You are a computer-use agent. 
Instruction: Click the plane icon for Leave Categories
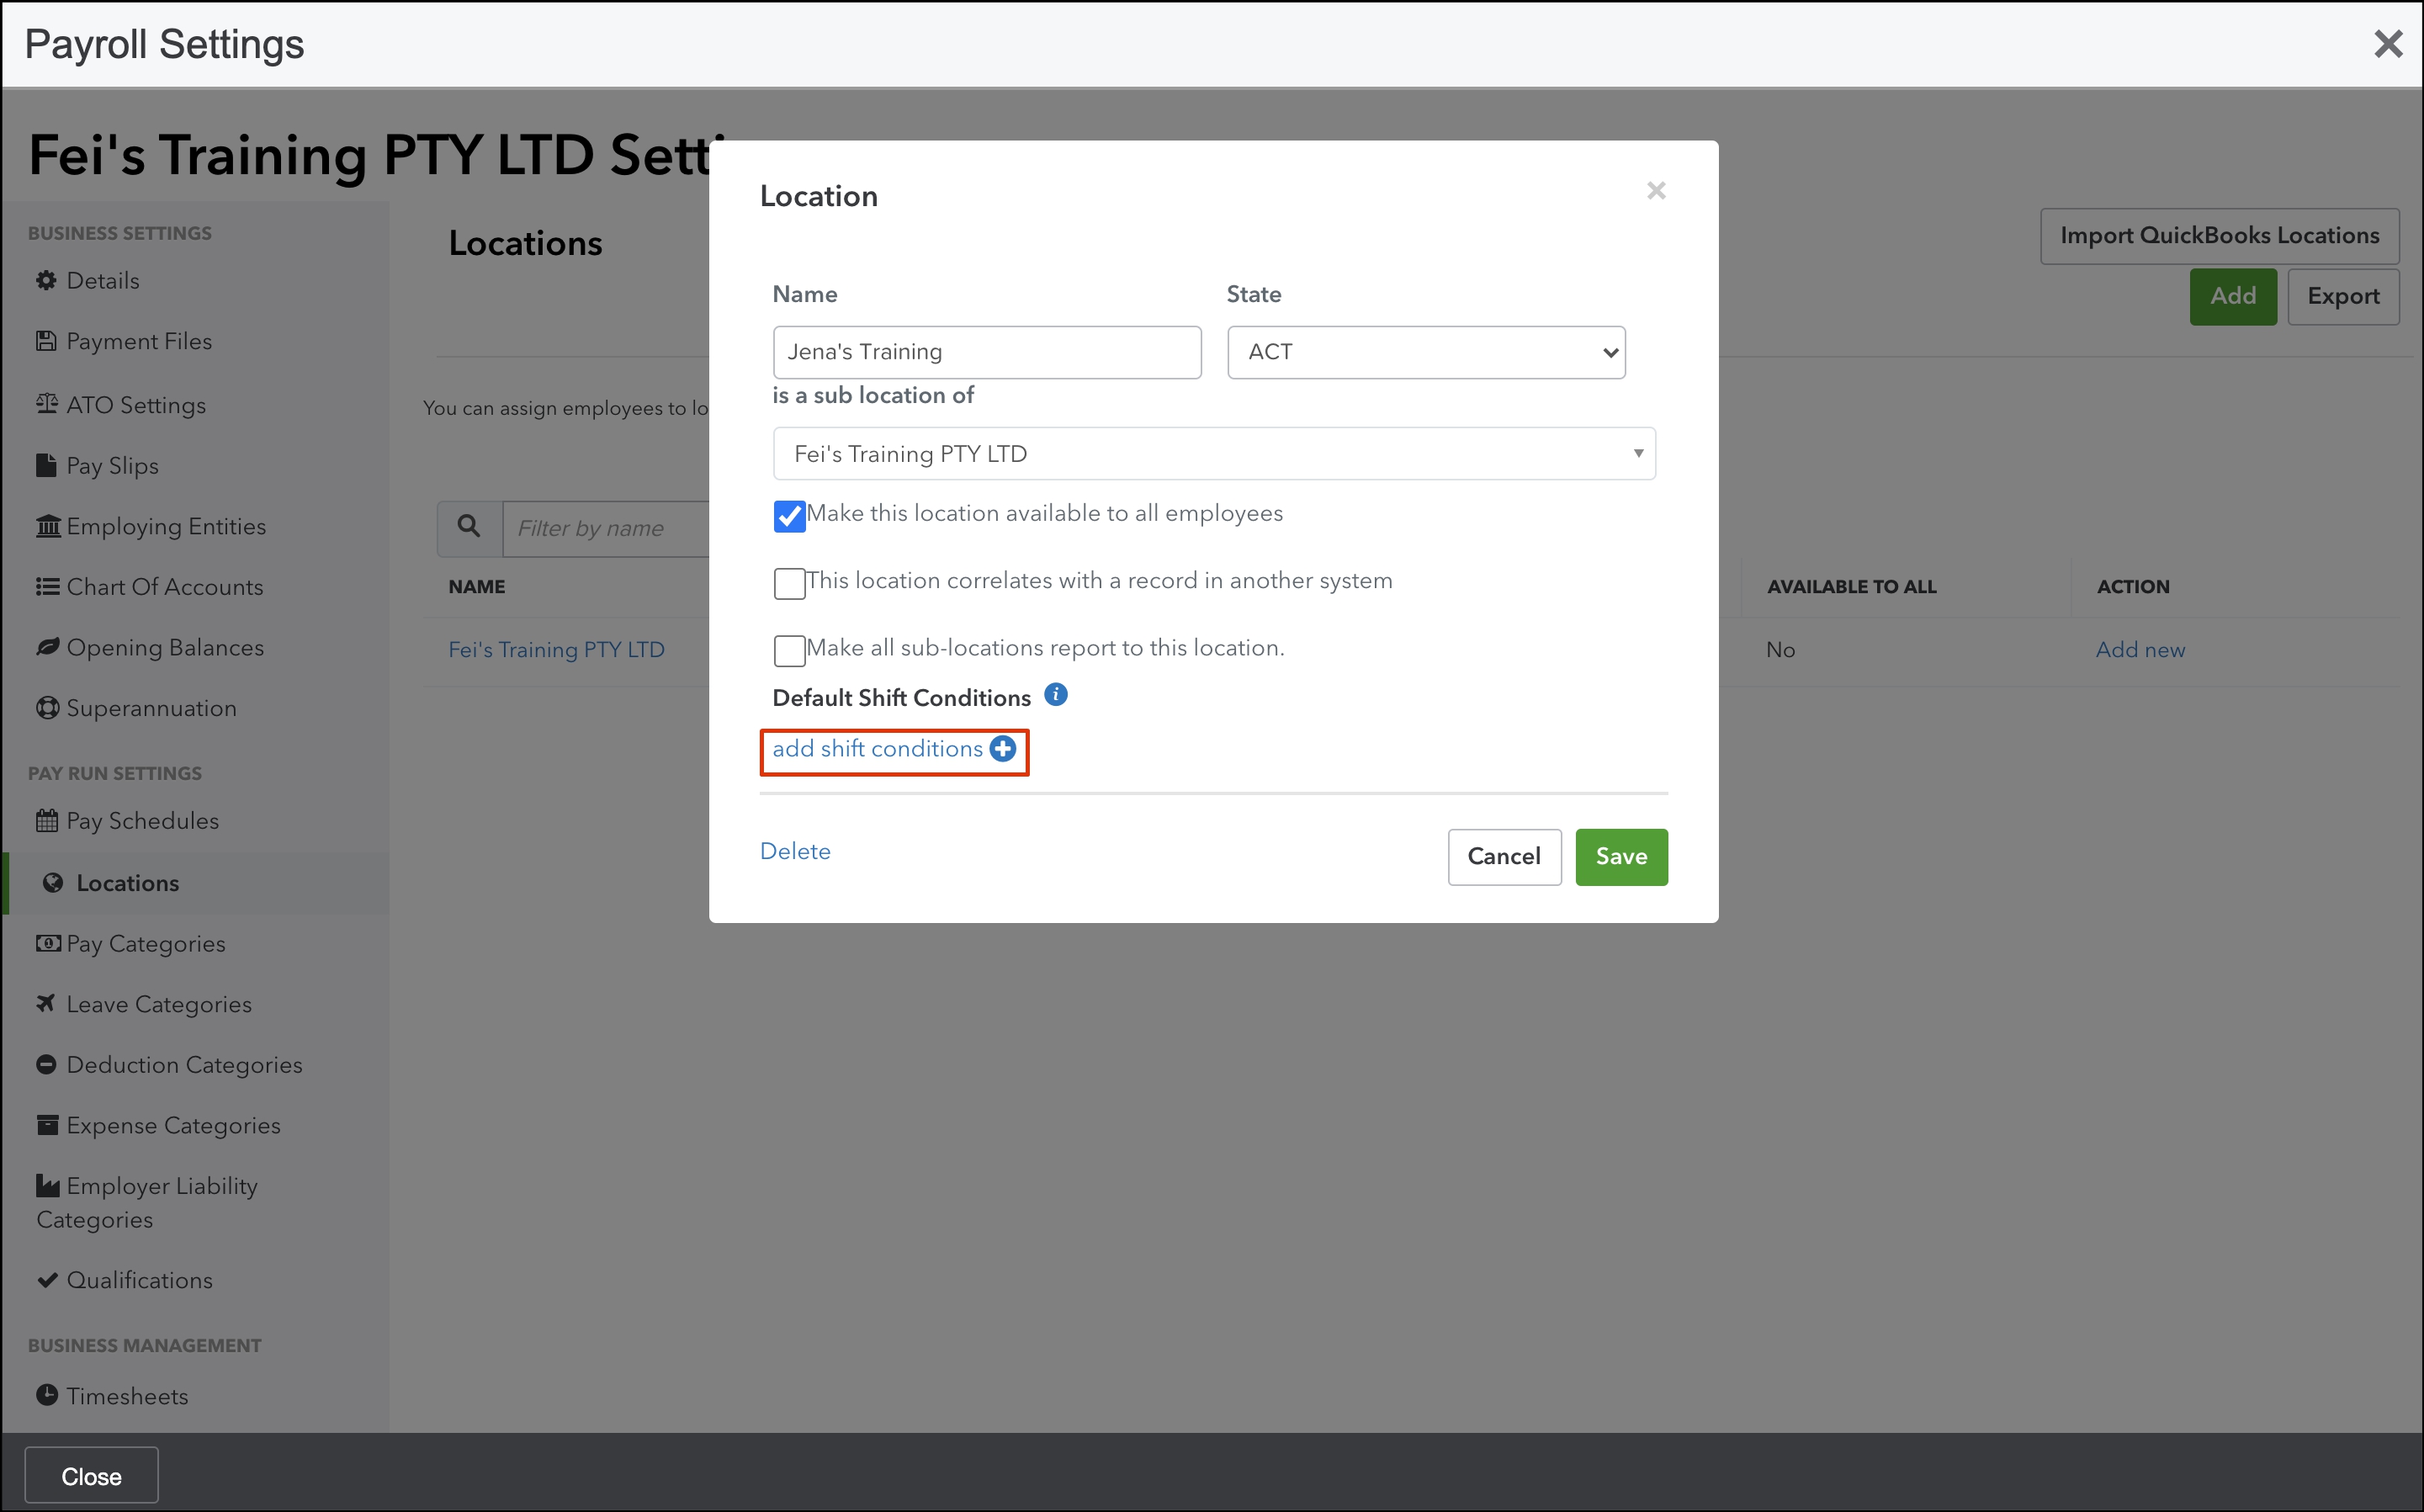click(46, 1003)
